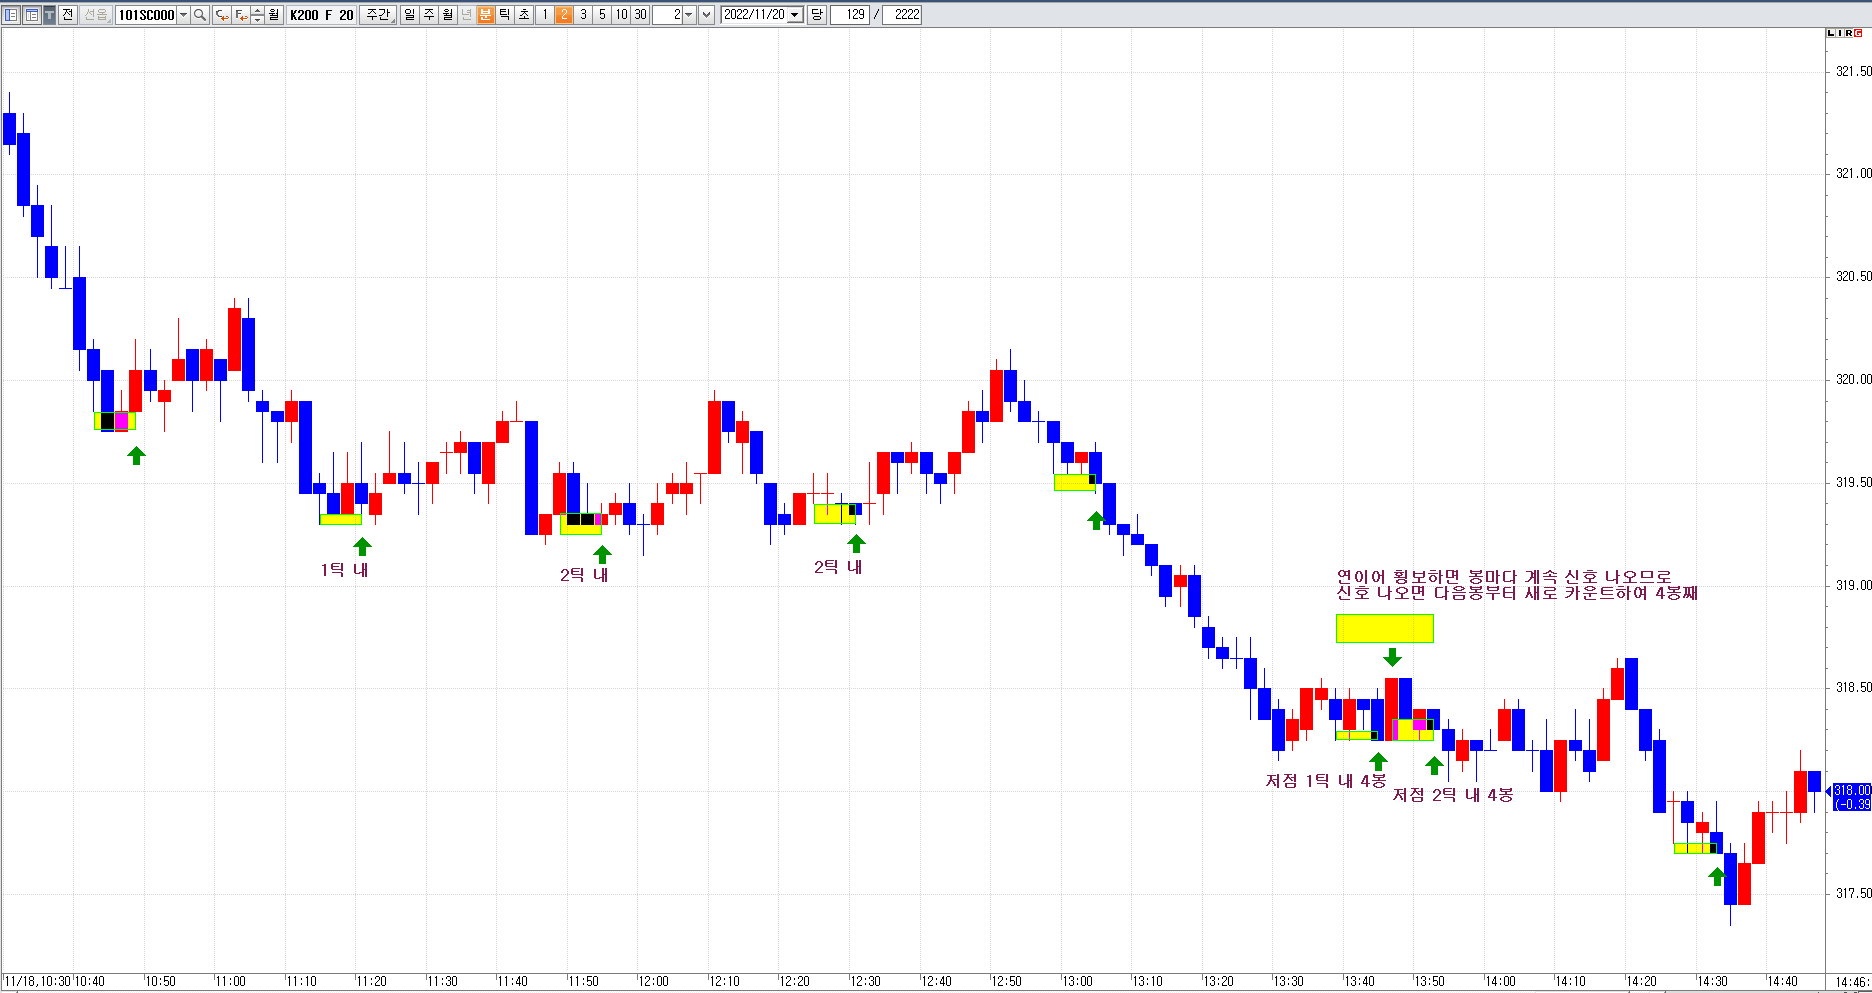Click the magnifier symbol search icon
Image resolution: width=1872 pixels, height=993 pixels.
[x=200, y=15]
